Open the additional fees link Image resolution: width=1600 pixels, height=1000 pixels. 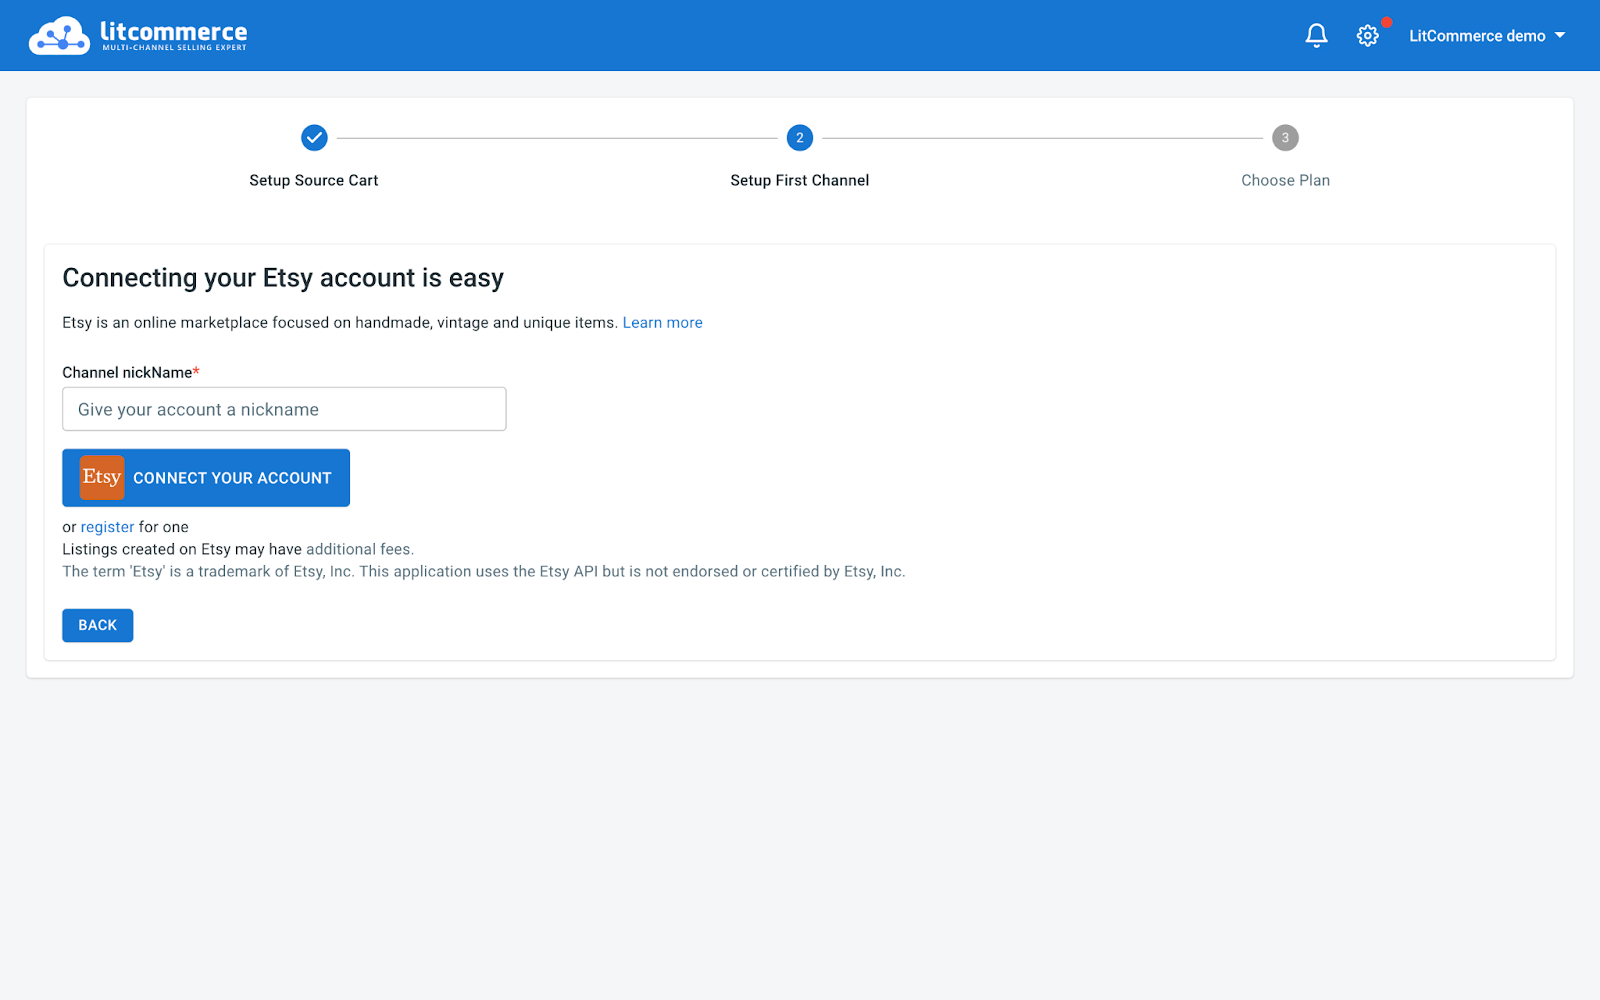[360, 549]
